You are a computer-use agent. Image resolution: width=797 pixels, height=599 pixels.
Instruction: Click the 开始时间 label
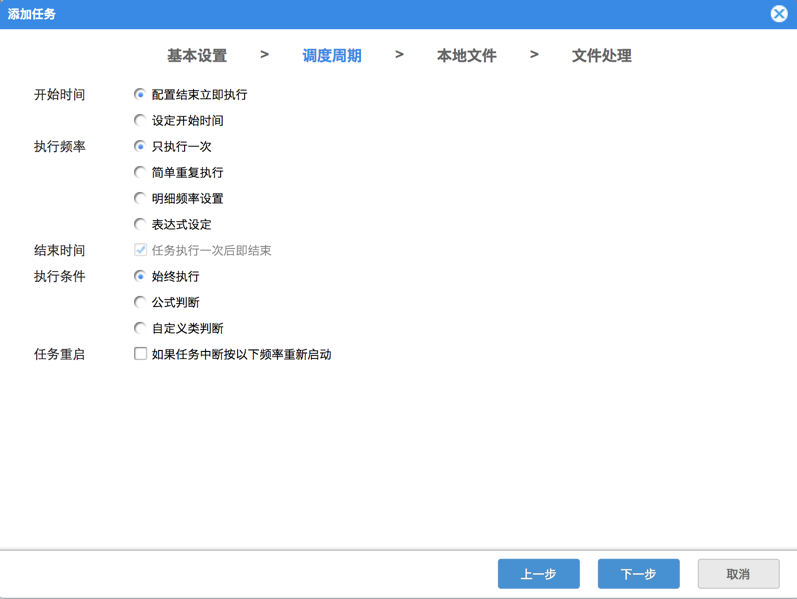pyautogui.click(x=59, y=95)
